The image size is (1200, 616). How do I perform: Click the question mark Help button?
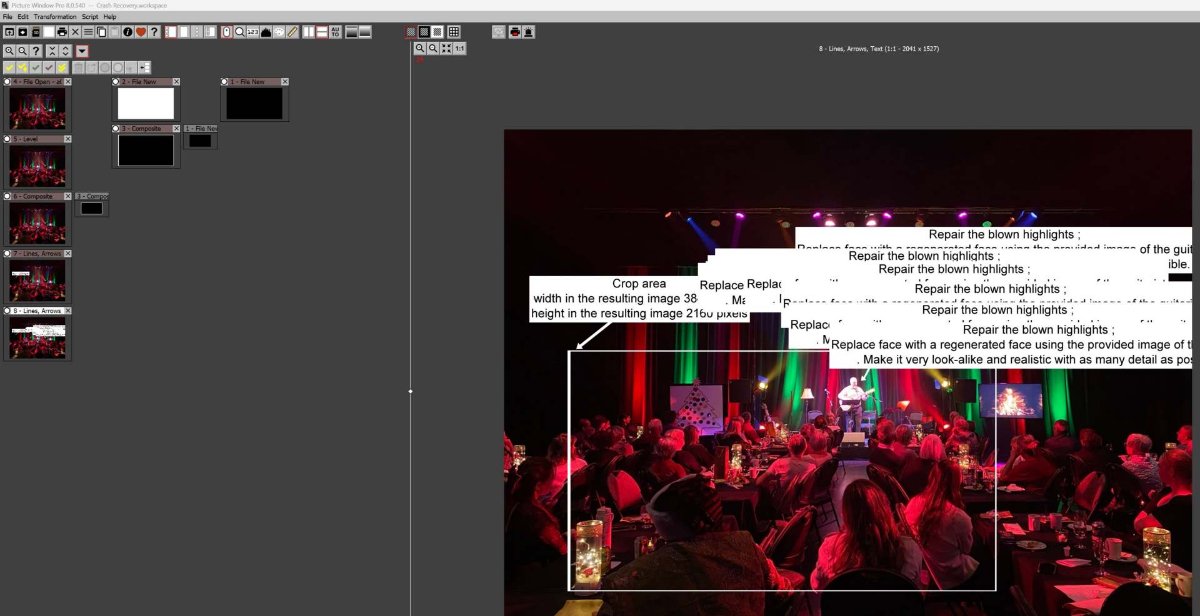click(x=153, y=32)
